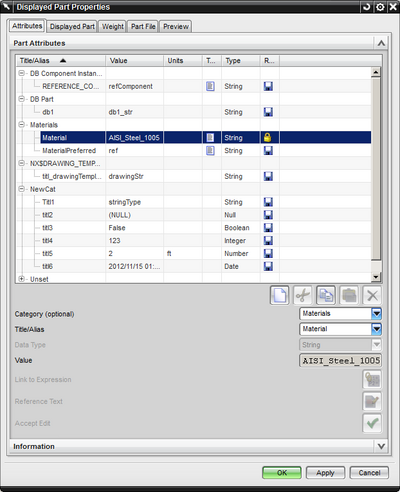This screenshot has width=400, height=492.
Task: Click the drawingStr value cell
Action: pos(135,176)
